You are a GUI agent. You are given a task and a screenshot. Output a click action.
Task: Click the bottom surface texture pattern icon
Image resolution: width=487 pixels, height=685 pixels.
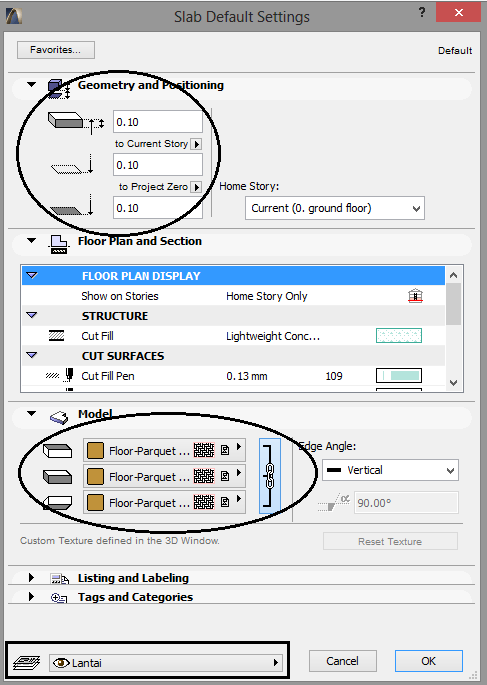click(204, 502)
